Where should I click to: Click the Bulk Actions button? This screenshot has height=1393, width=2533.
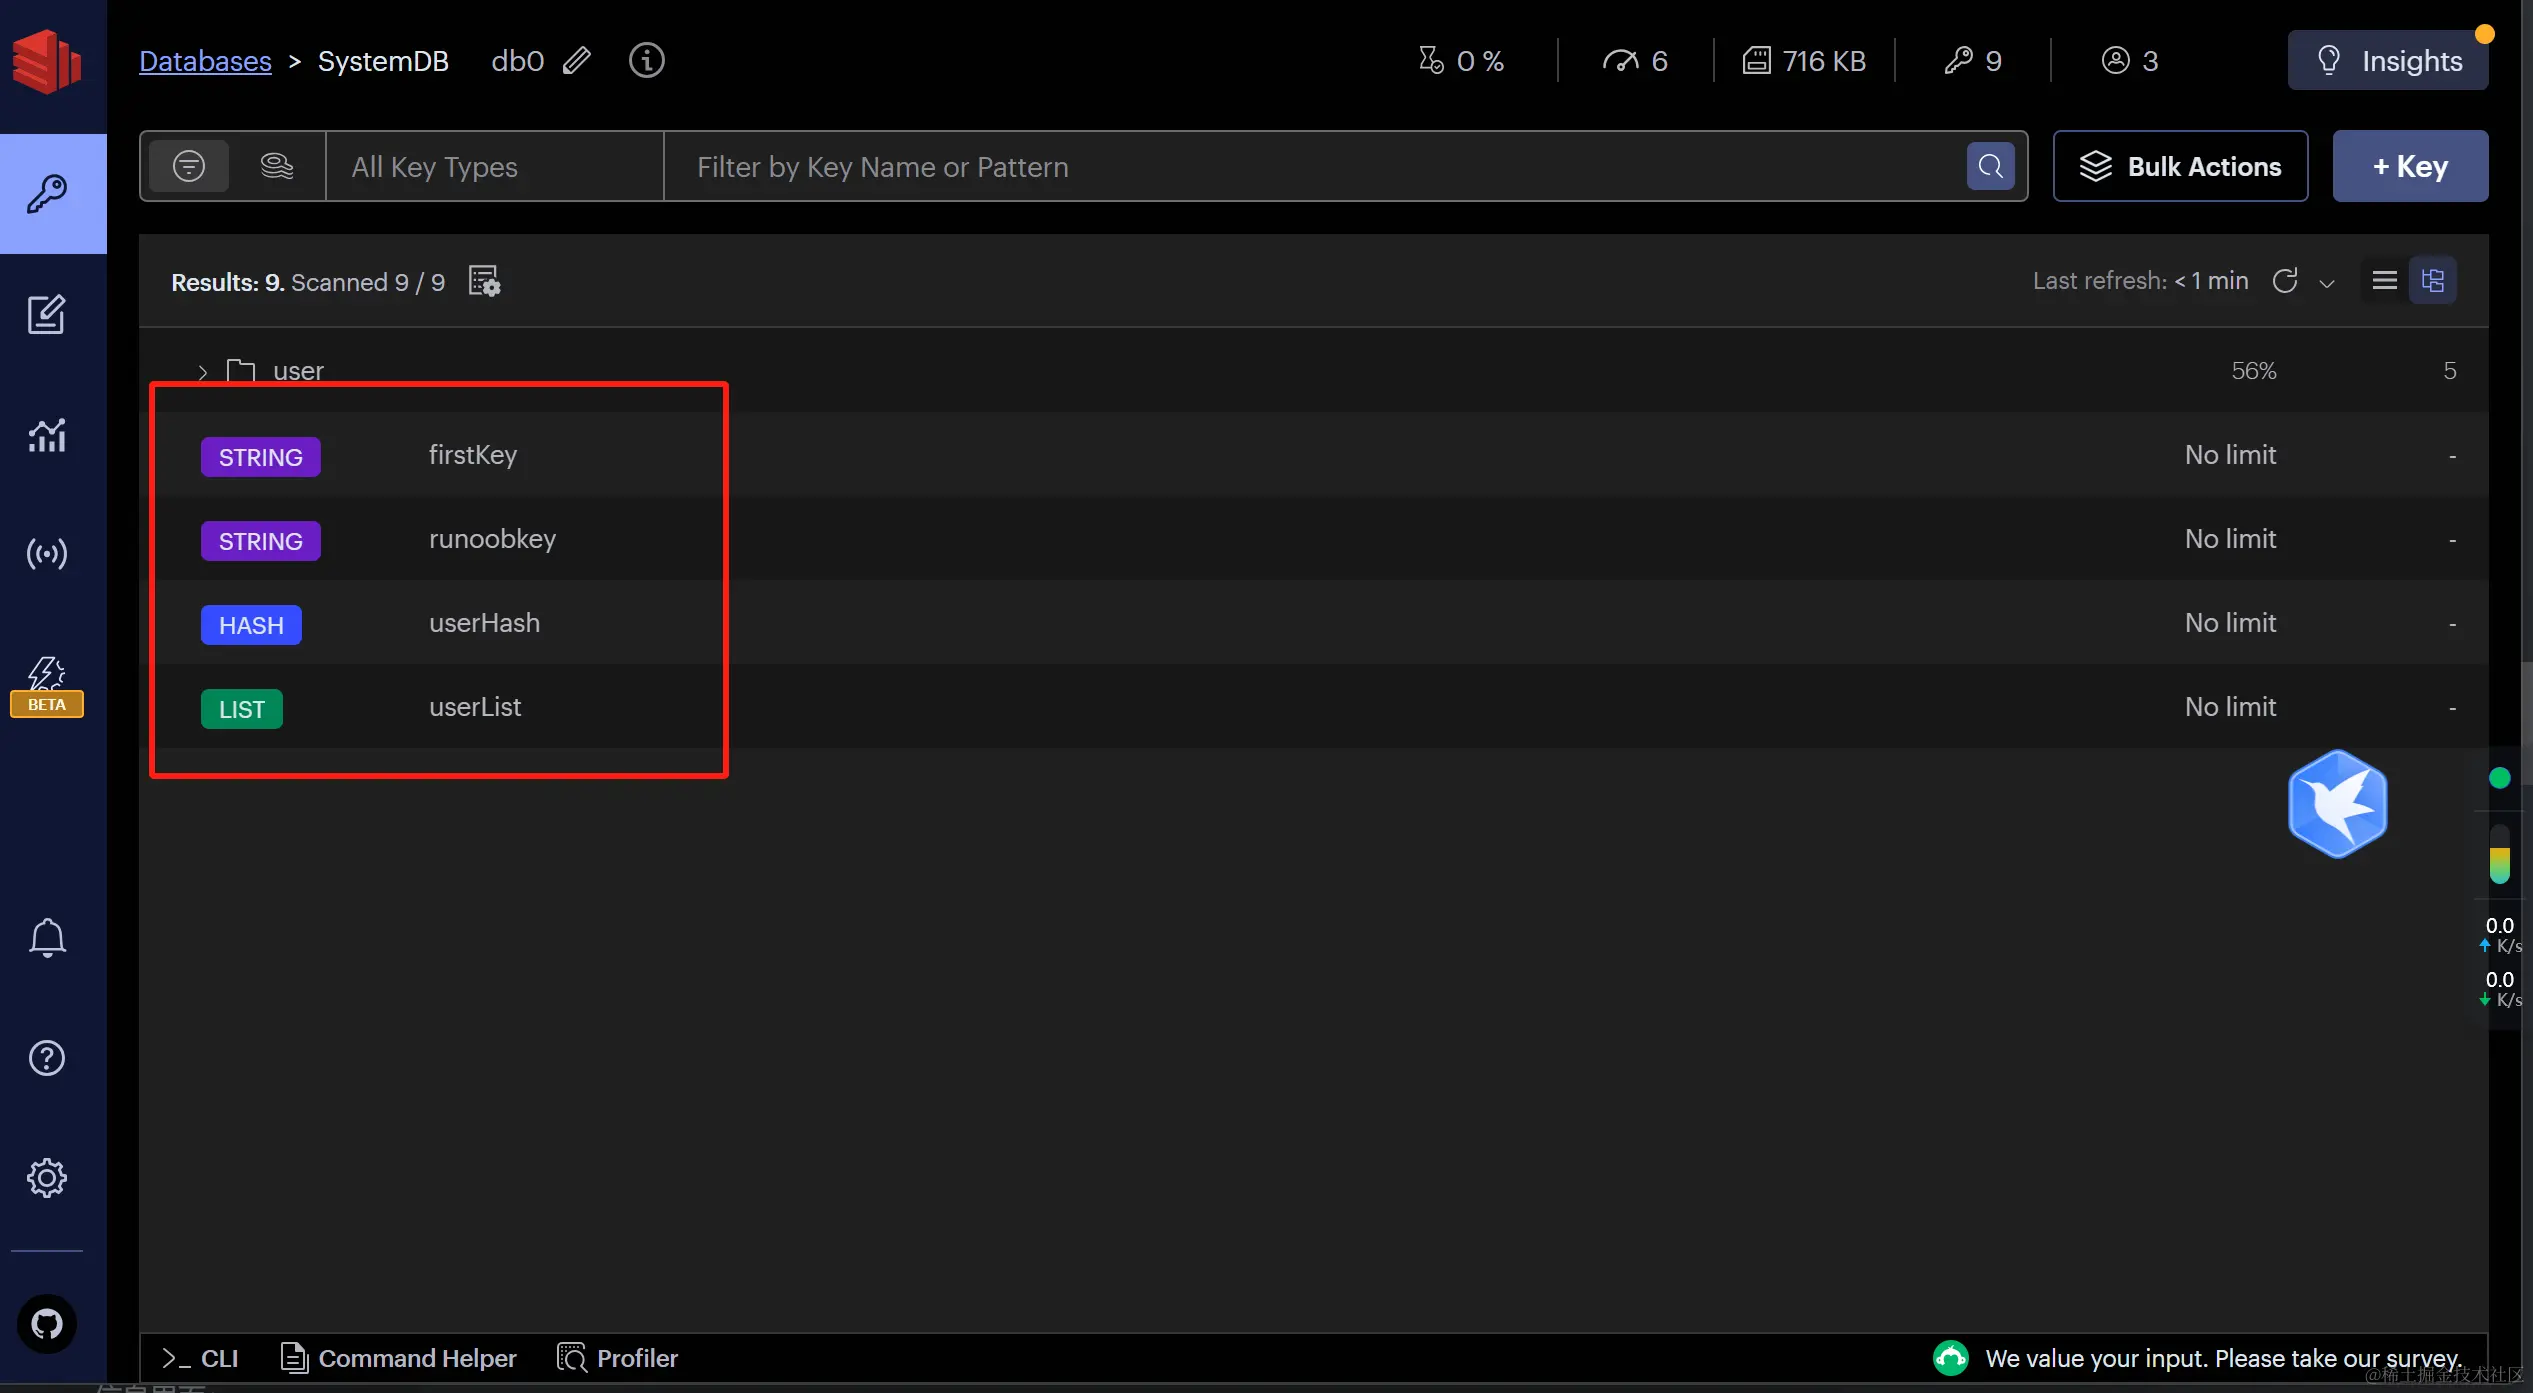point(2180,167)
